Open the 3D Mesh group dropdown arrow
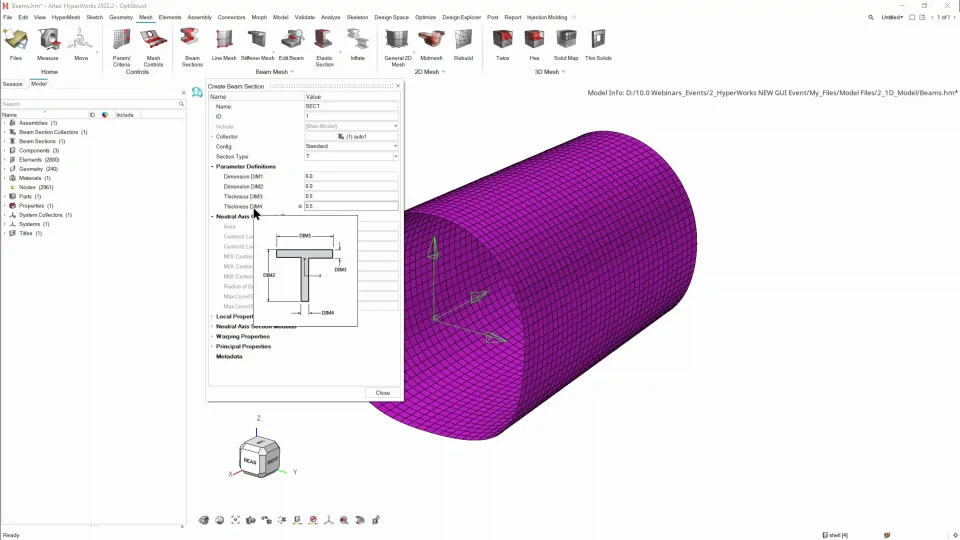This screenshot has height=540, width=960. pos(563,72)
